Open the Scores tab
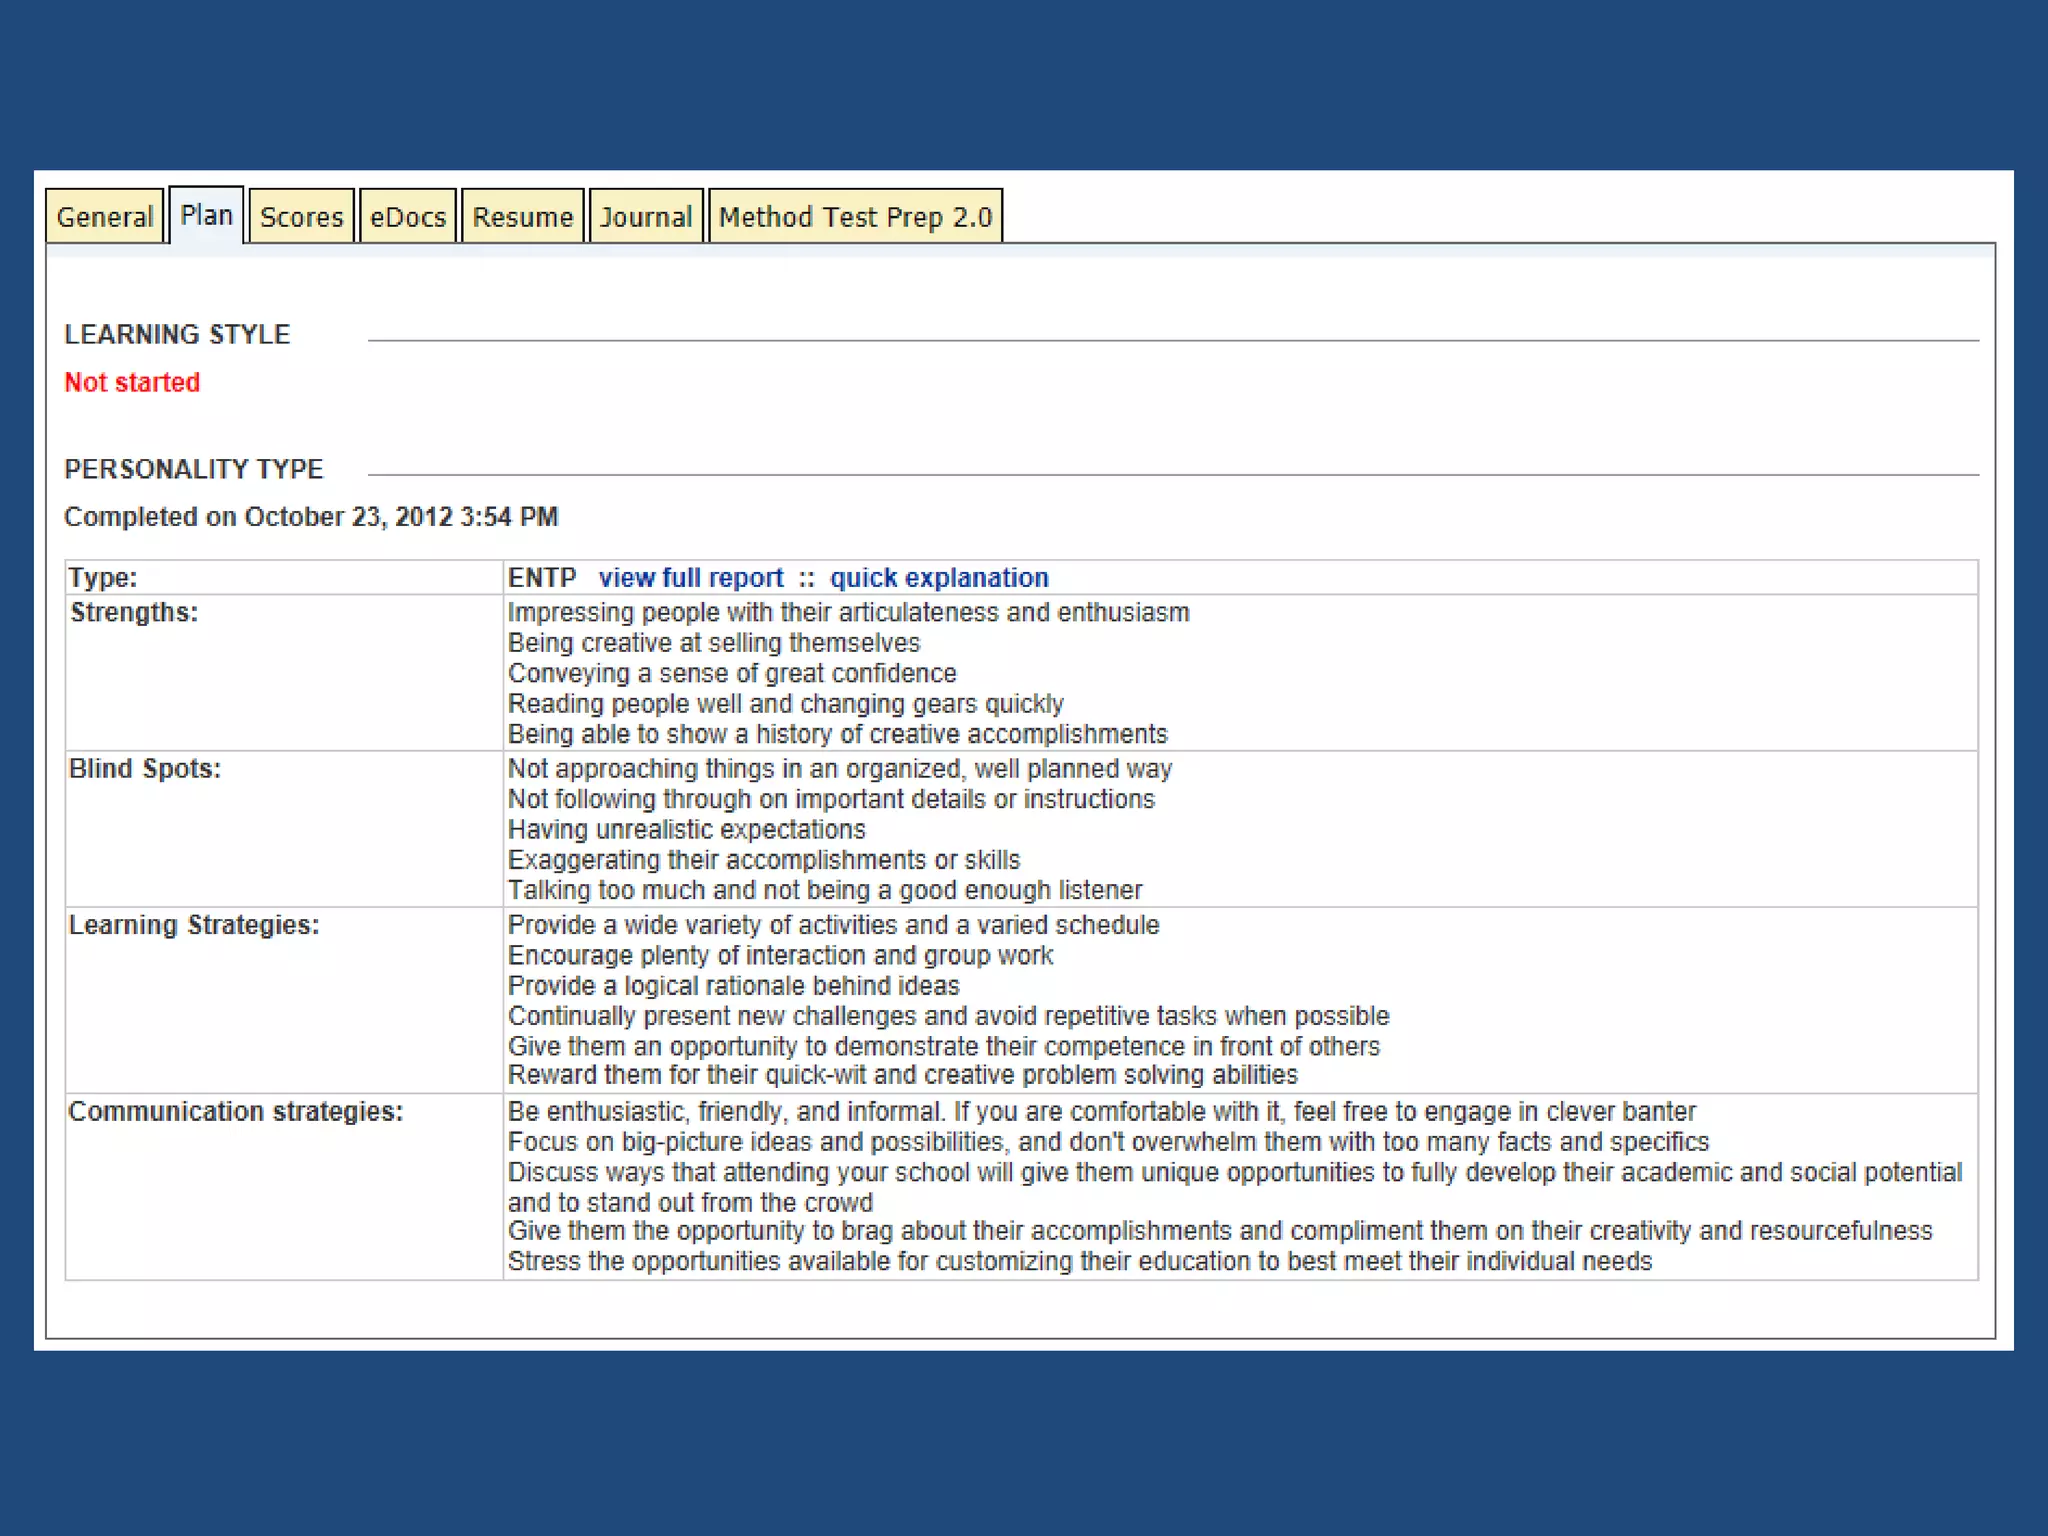Screen dimensions: 2048x1536 click(x=301, y=217)
